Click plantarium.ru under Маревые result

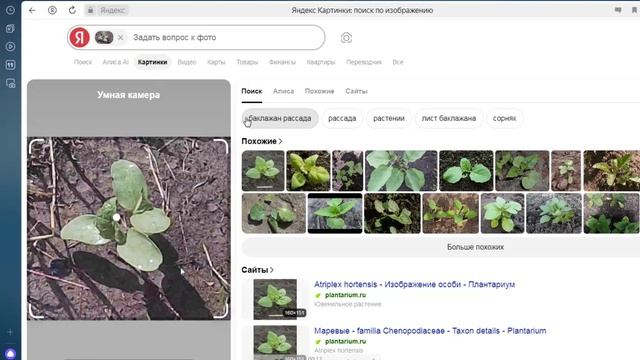tap(345, 342)
